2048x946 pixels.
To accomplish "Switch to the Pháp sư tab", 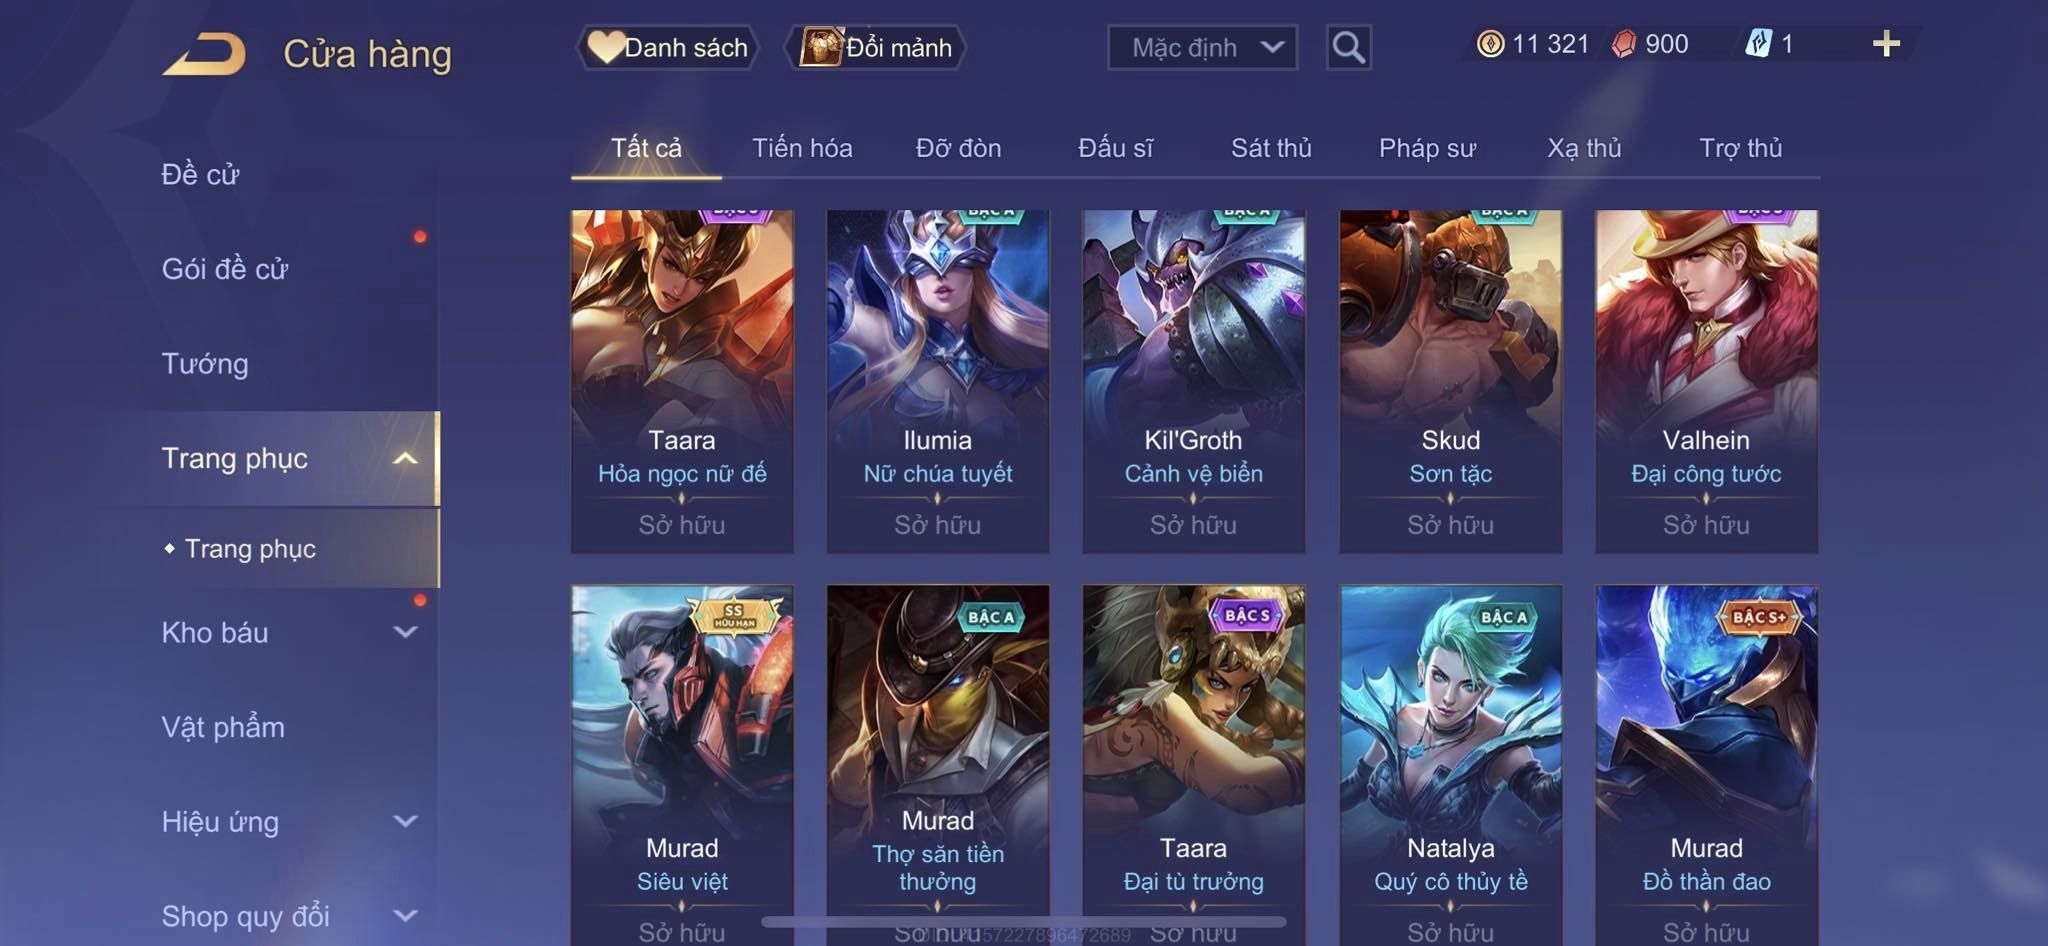I will (x=1427, y=148).
